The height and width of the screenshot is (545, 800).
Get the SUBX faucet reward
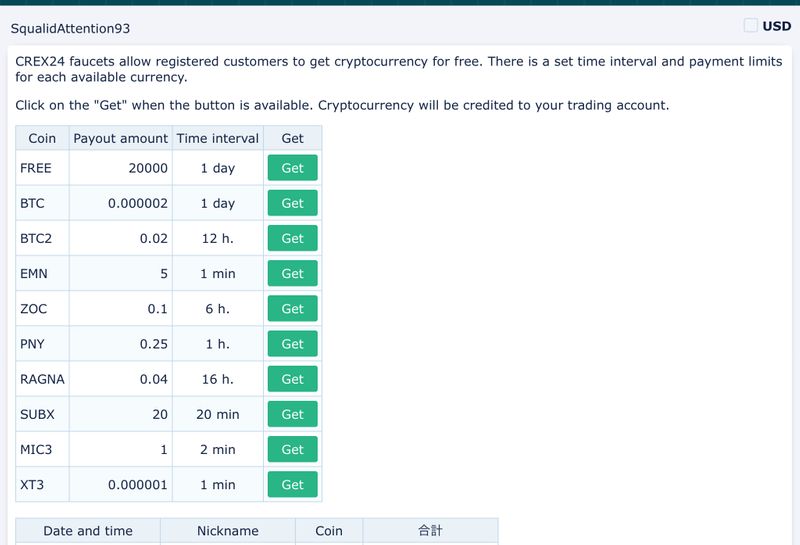tap(292, 414)
